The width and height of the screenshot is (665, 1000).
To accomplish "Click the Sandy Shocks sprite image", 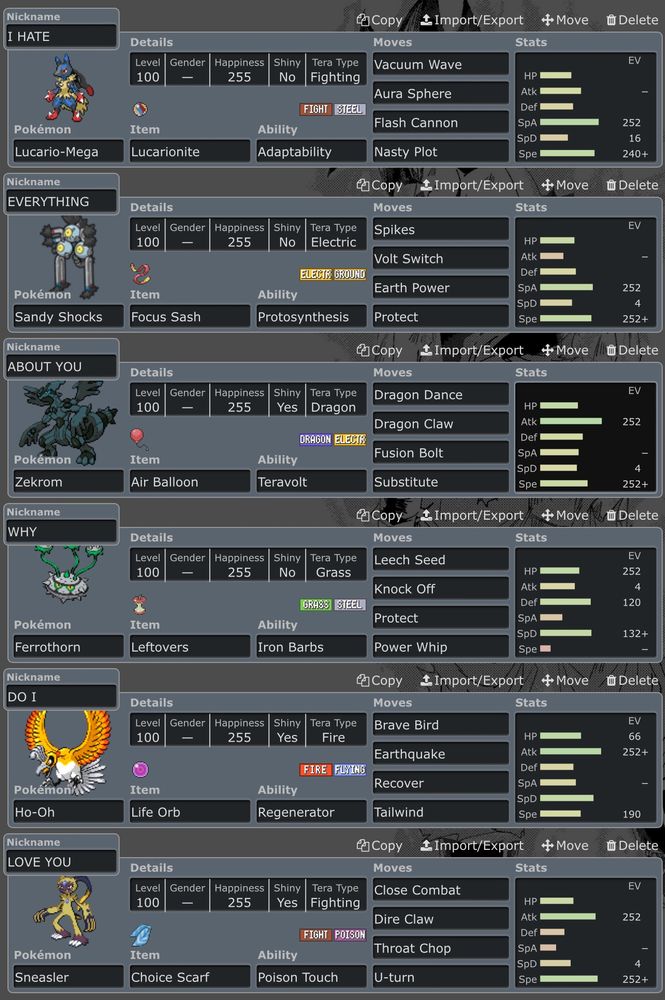I will [x=69, y=258].
